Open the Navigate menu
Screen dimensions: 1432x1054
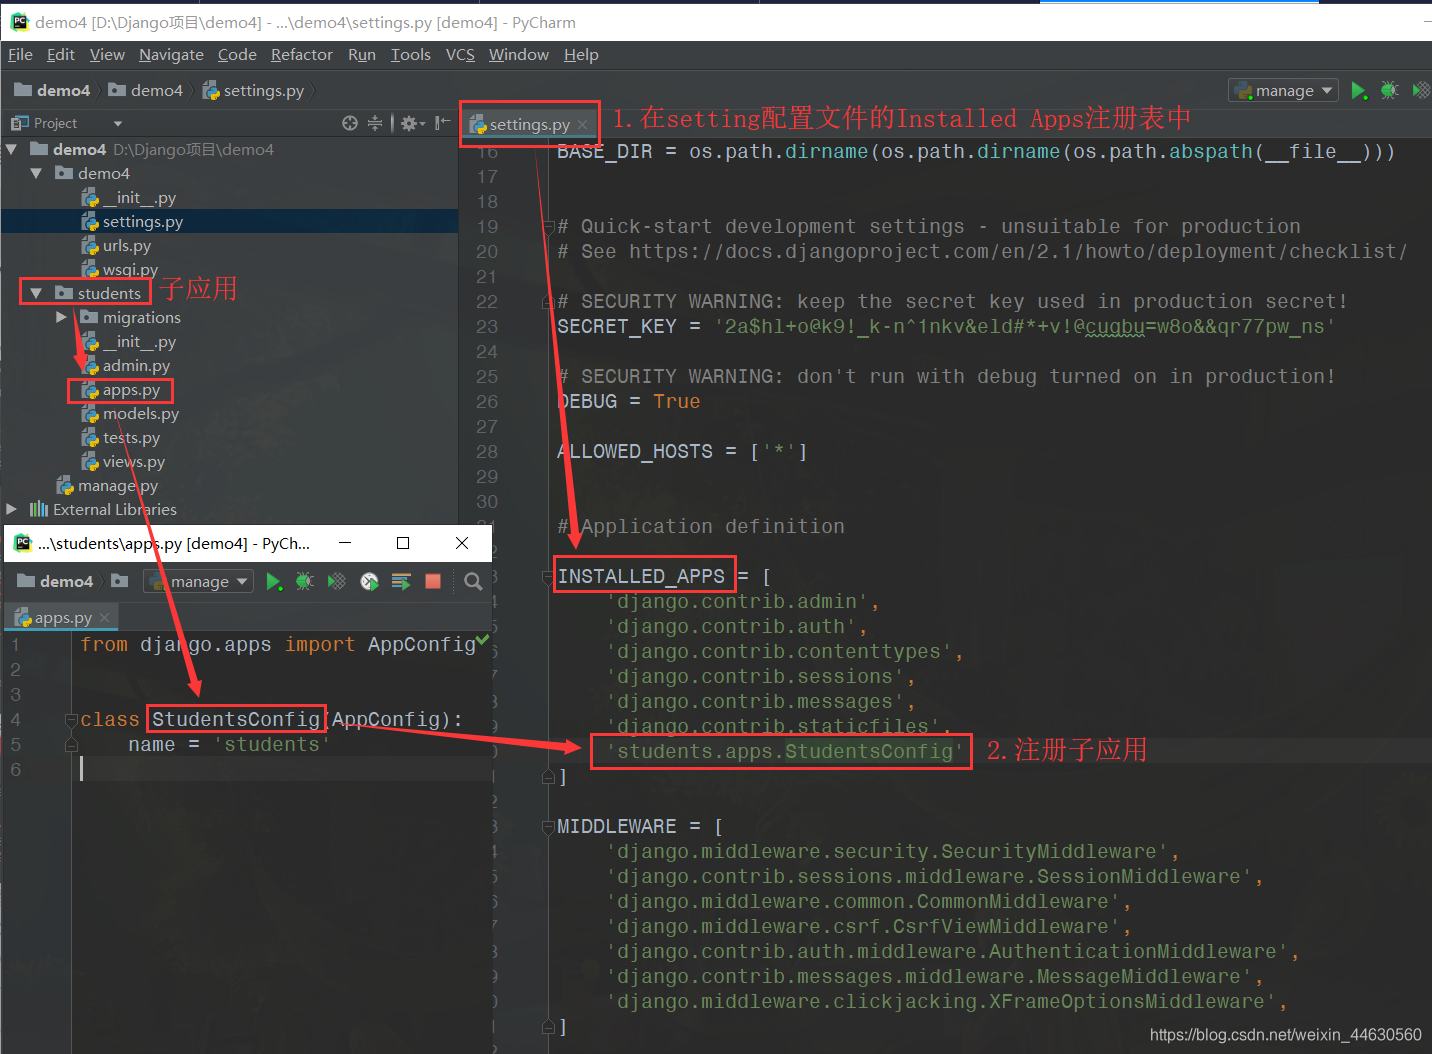point(171,54)
